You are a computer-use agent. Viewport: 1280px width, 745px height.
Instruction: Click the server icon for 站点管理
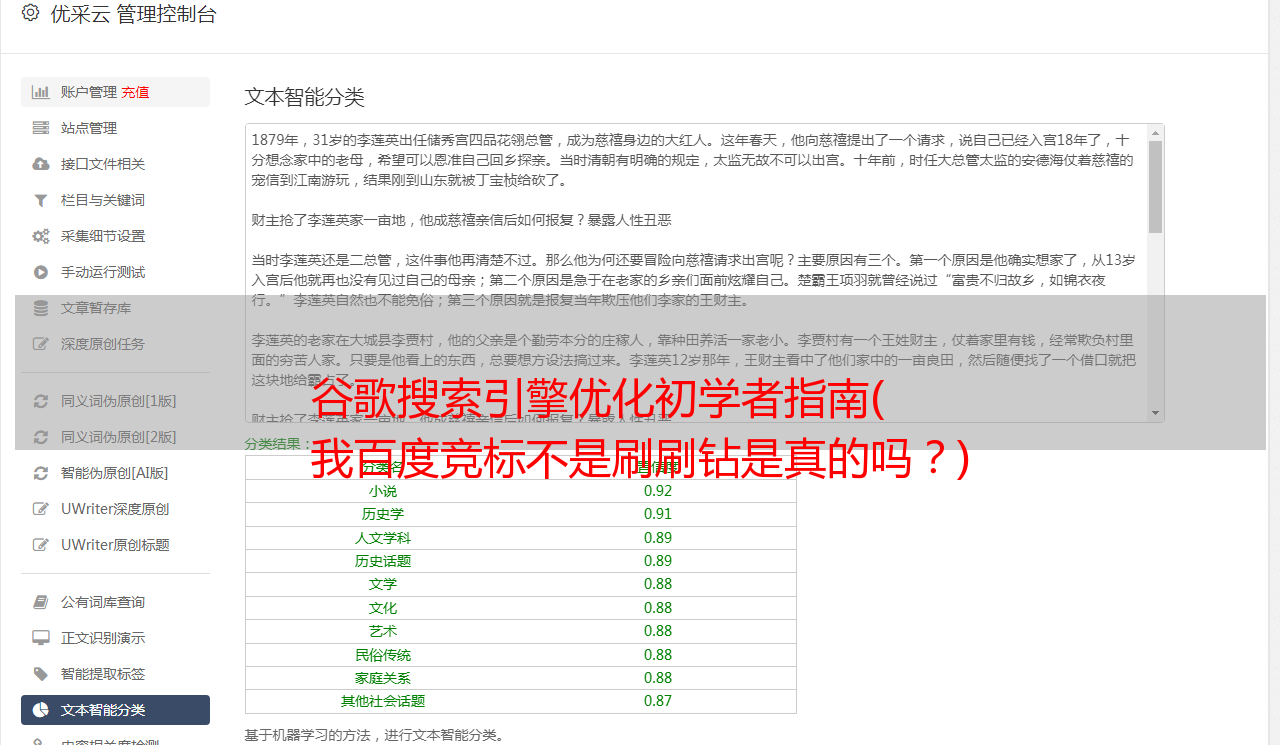tap(41, 128)
